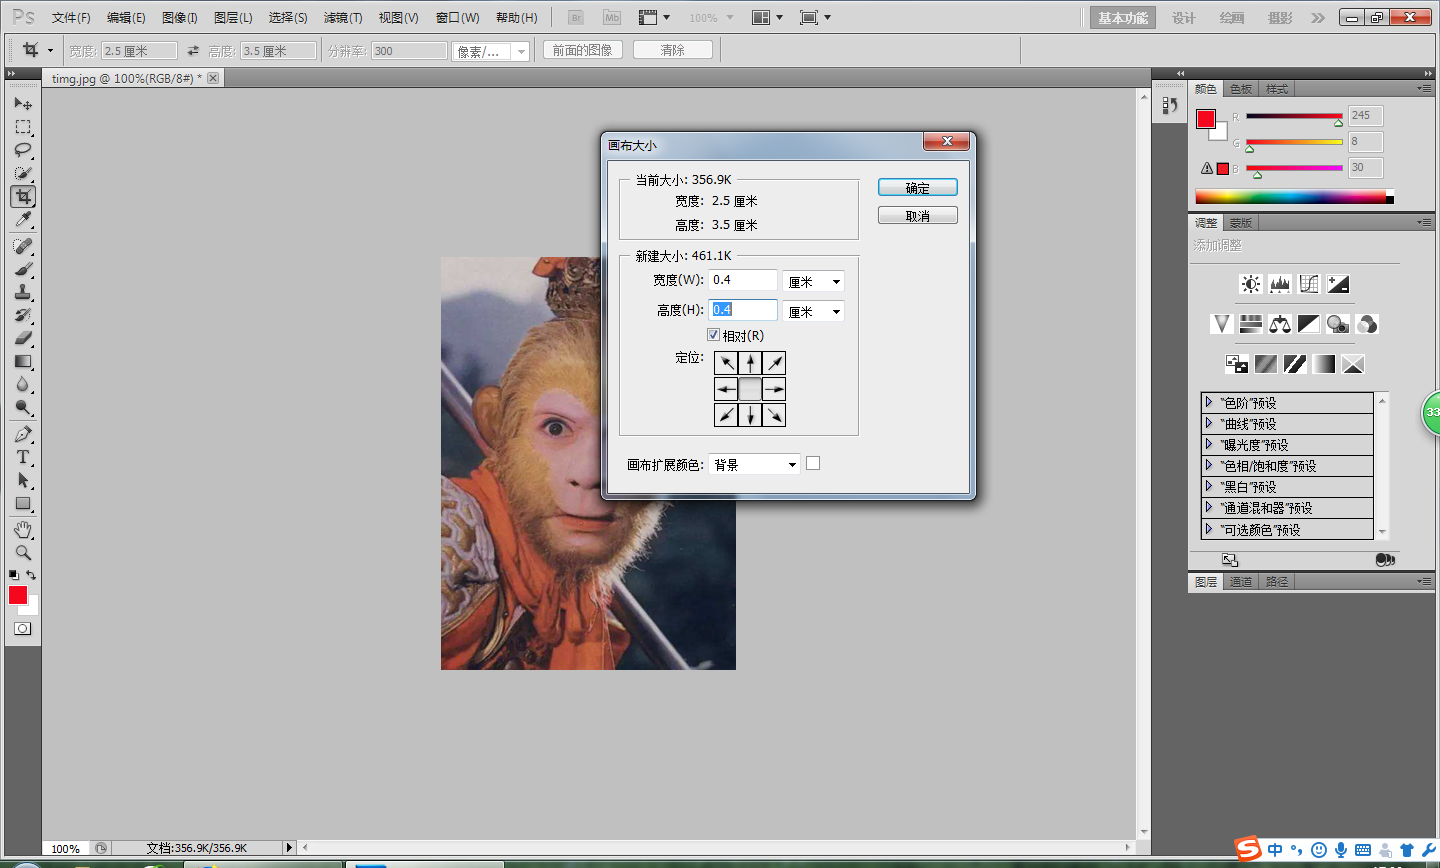Expand "黑白"预设 preset group
1440x868 pixels.
[x=1209, y=486]
